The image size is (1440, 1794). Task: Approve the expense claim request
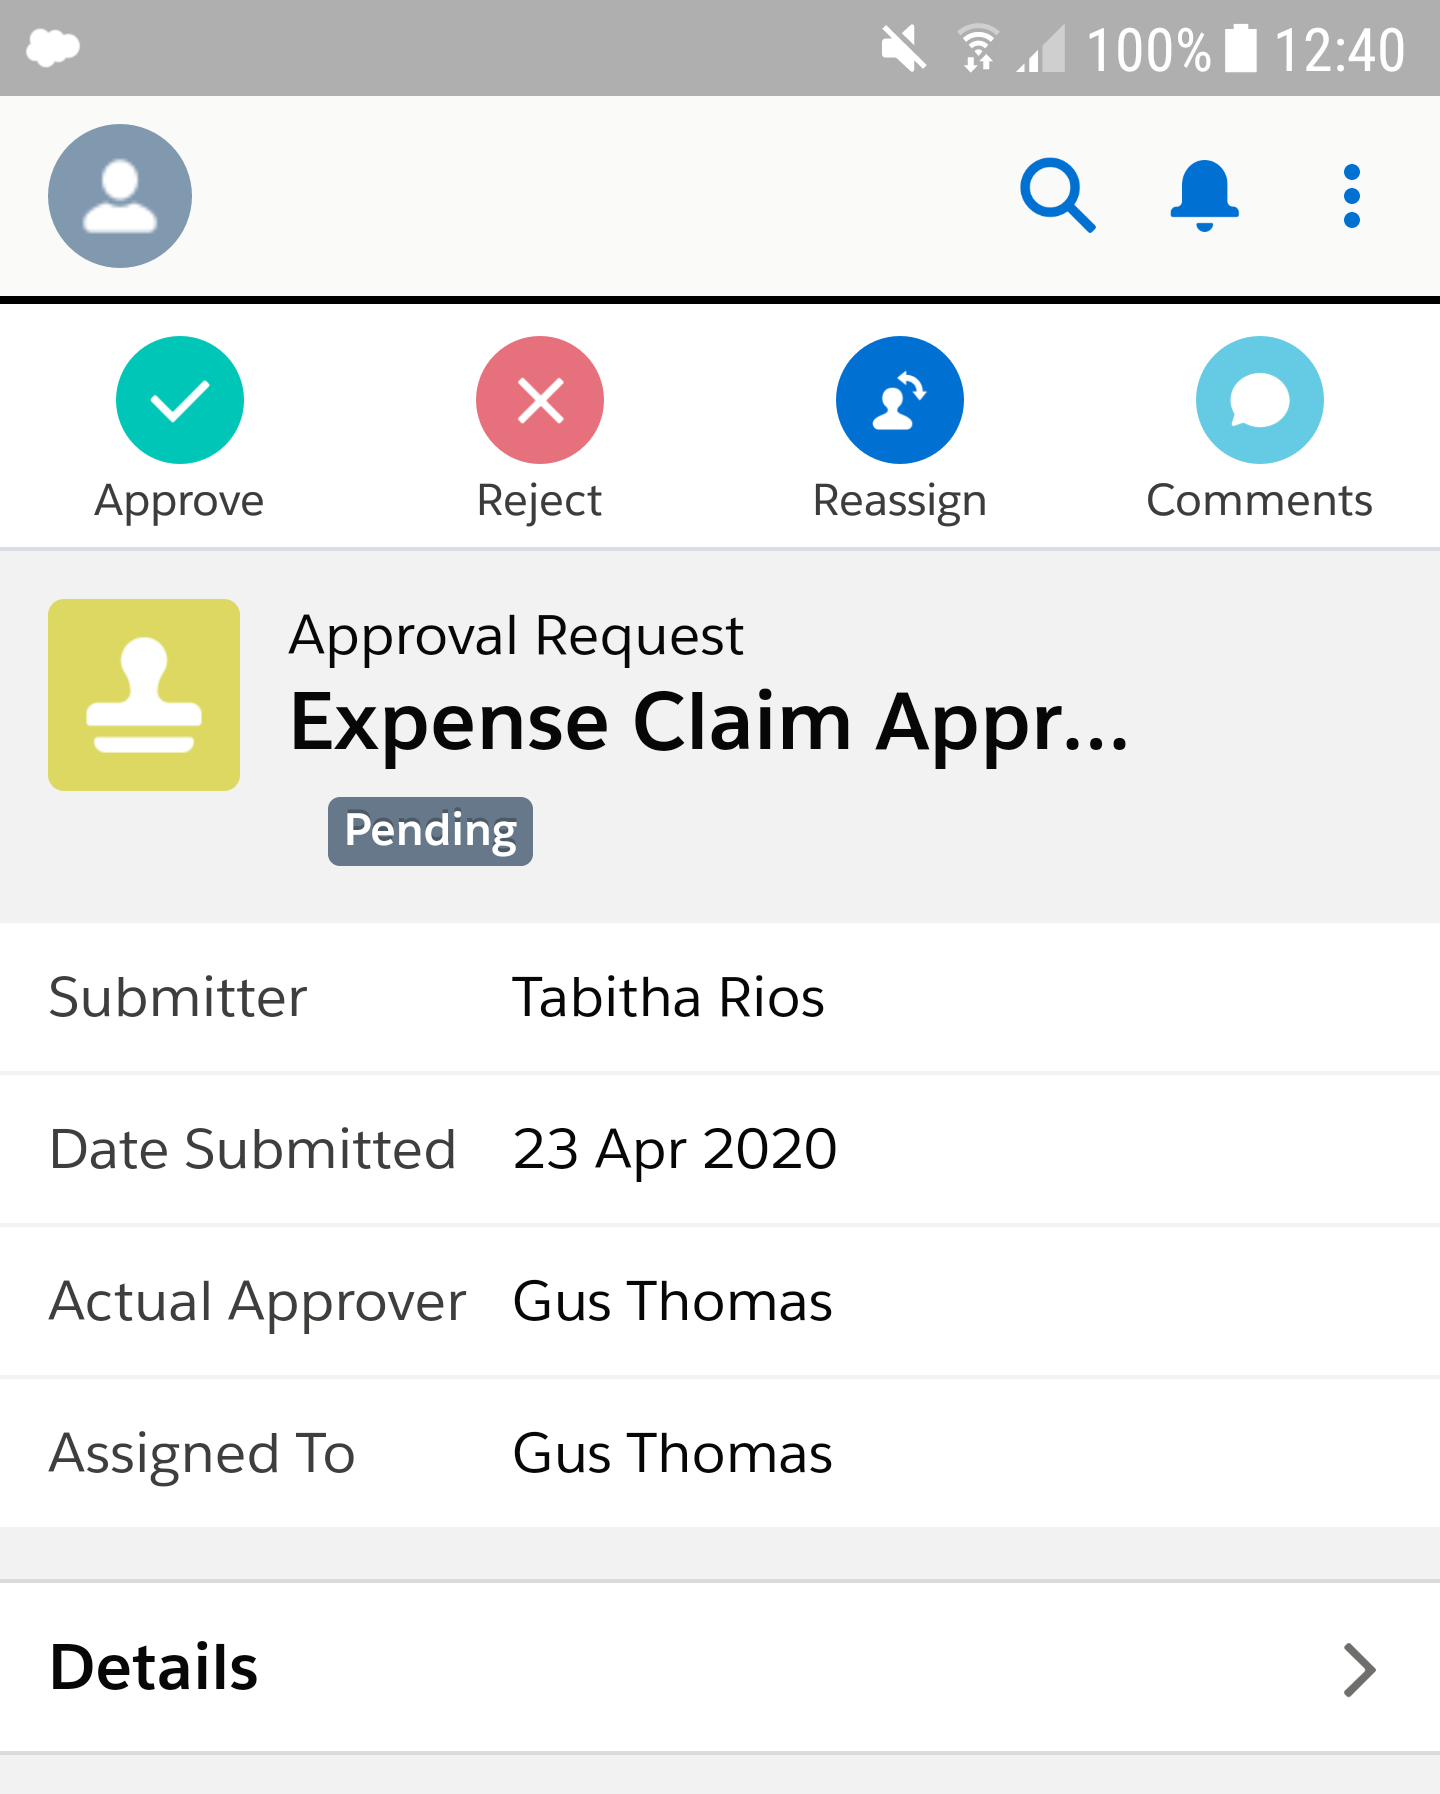pyautogui.click(x=180, y=399)
